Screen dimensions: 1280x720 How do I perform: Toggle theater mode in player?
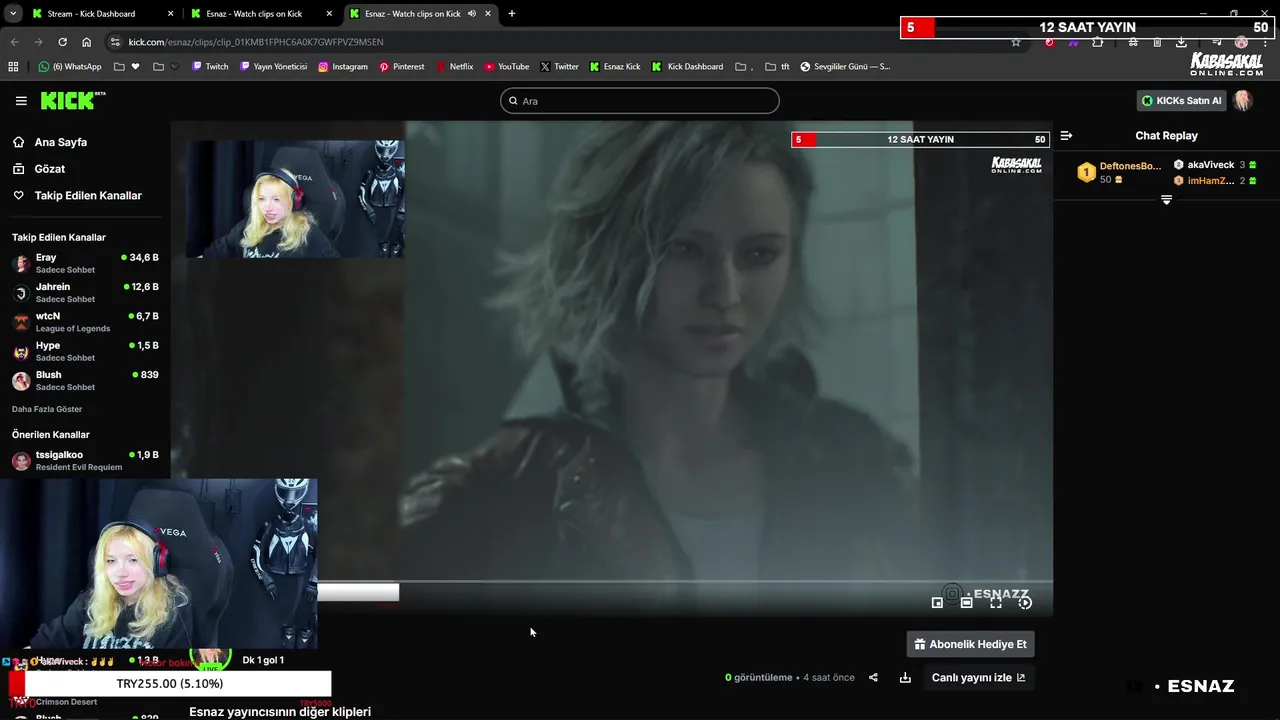point(966,602)
